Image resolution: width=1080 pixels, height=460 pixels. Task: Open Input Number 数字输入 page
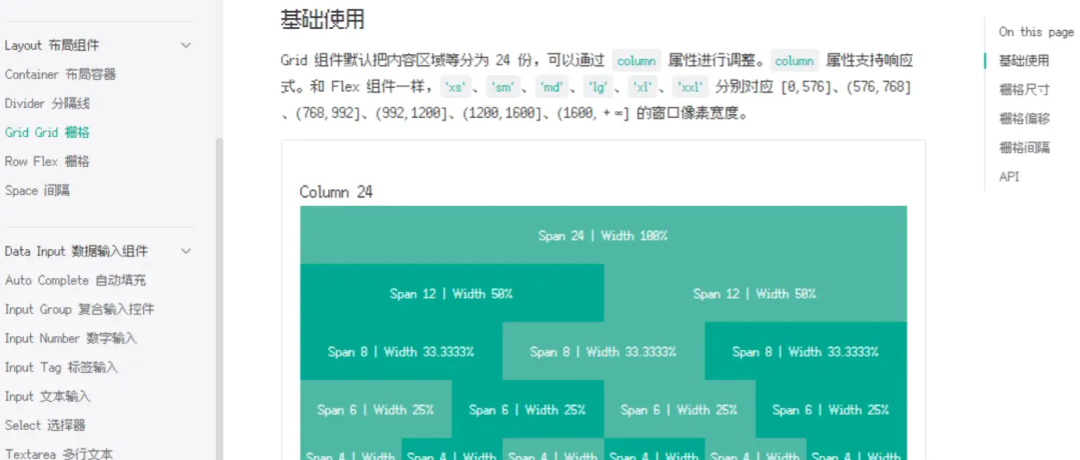point(71,338)
